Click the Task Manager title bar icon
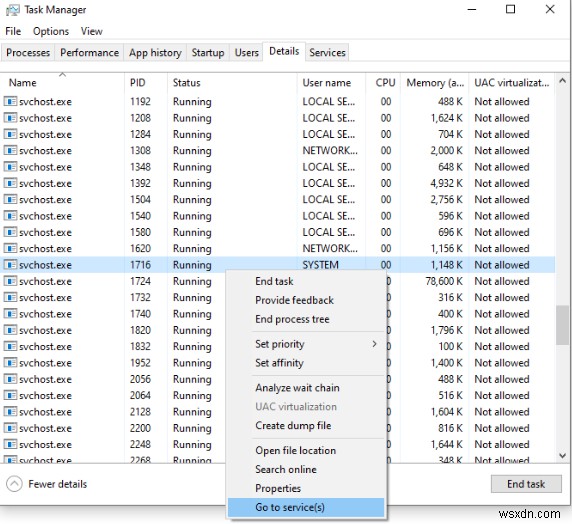The height and width of the screenshot is (524, 572). (13, 10)
